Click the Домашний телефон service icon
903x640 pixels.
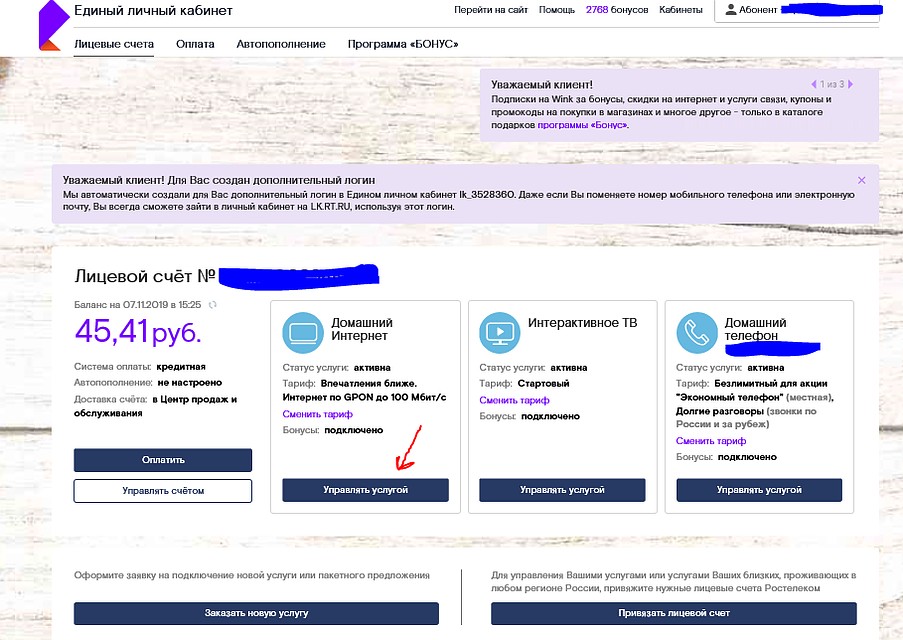[697, 332]
